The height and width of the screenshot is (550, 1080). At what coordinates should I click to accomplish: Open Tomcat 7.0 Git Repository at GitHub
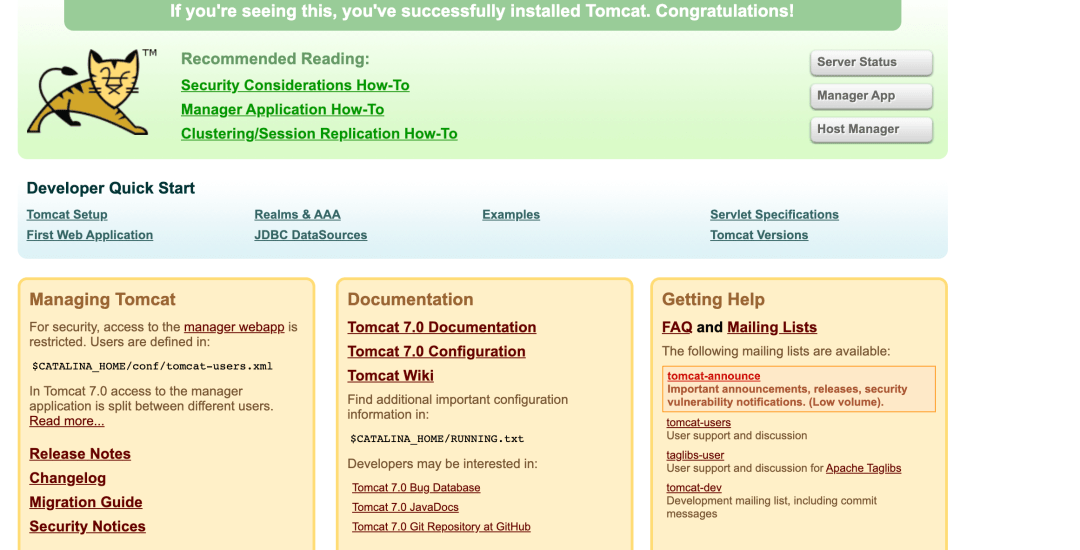pyautogui.click(x=441, y=527)
